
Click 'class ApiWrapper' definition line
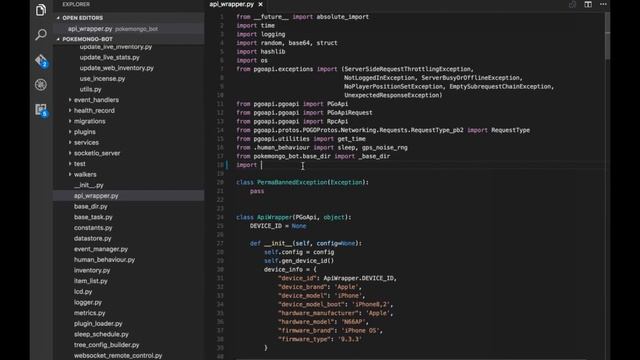click(x=293, y=217)
